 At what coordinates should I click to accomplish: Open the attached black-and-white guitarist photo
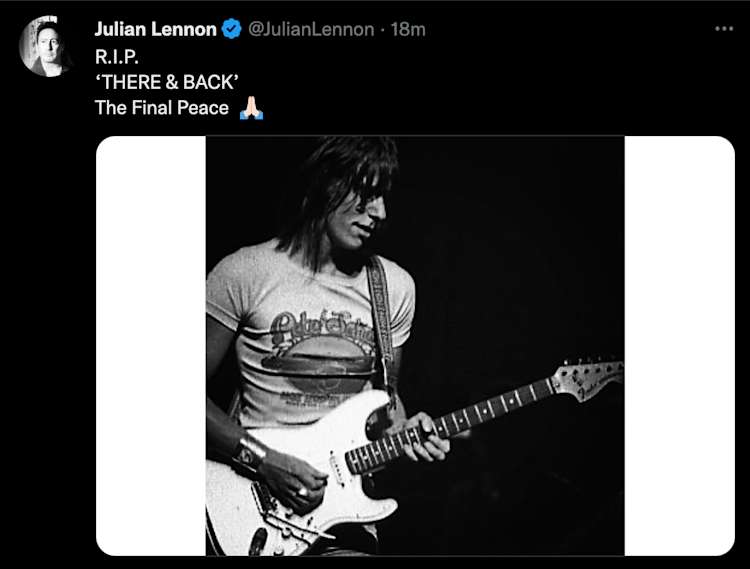coord(415,346)
